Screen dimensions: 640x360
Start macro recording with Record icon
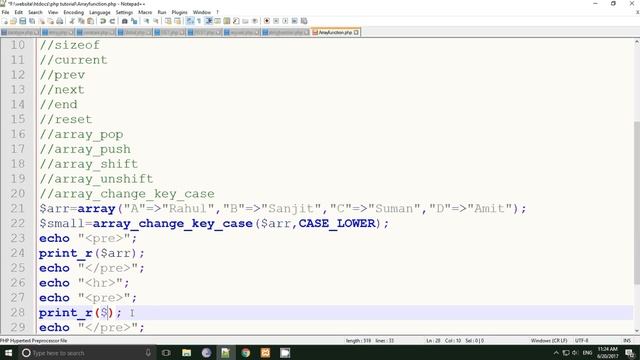pyautogui.click(x=267, y=21)
